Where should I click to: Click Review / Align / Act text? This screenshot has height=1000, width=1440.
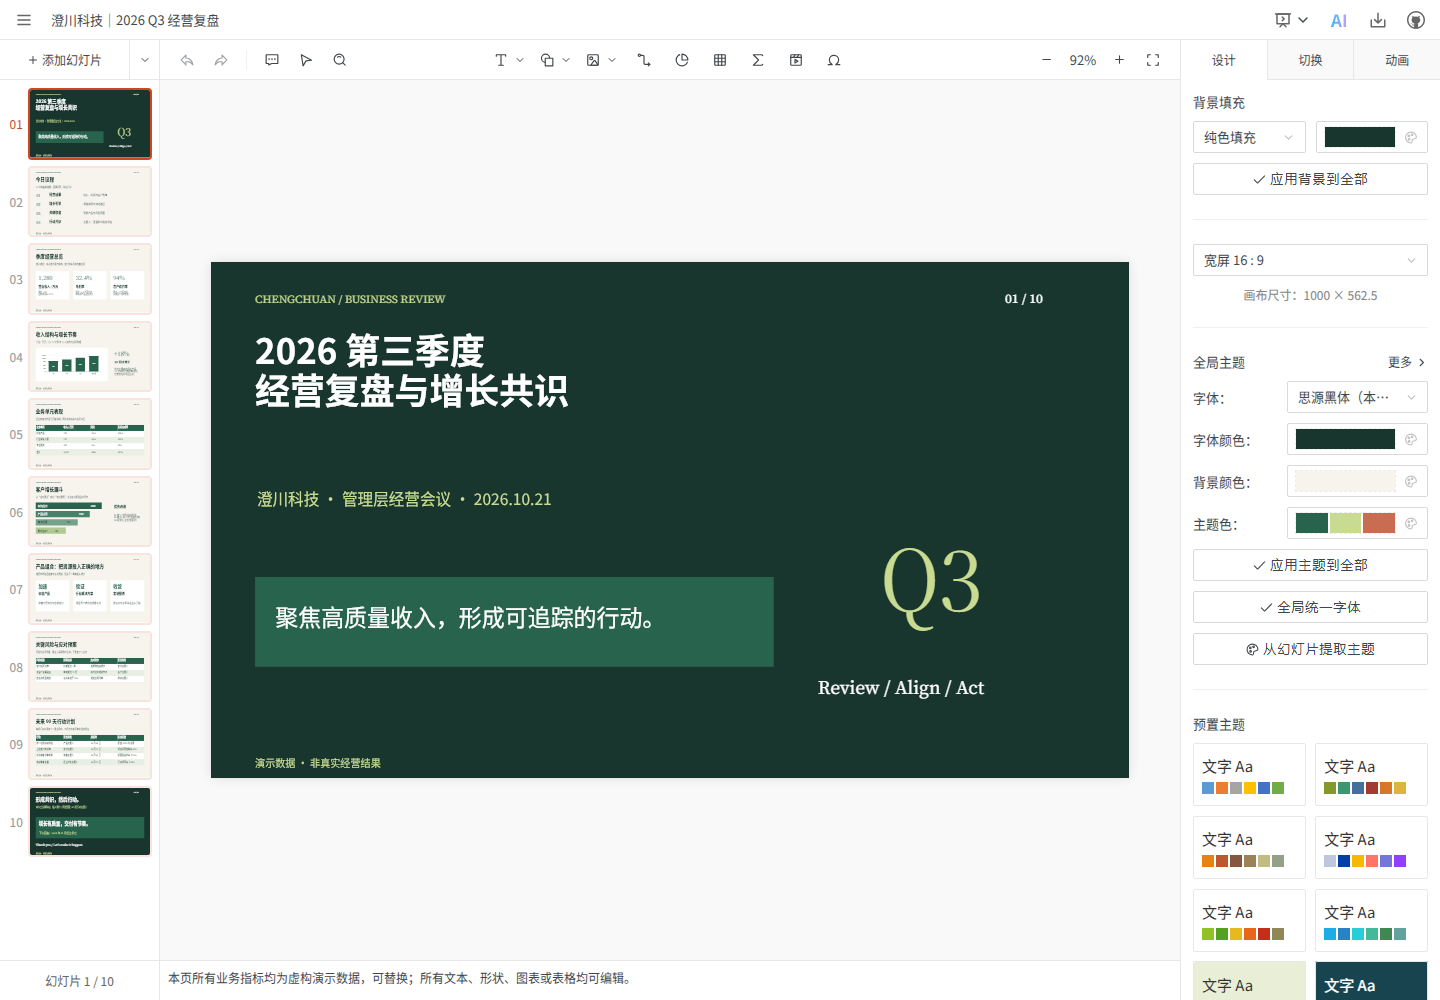pos(901,688)
